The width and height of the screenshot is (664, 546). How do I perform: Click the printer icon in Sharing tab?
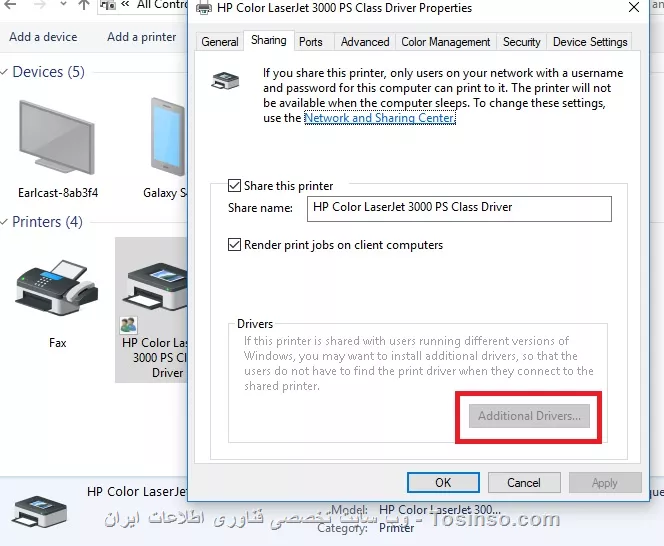(x=225, y=80)
